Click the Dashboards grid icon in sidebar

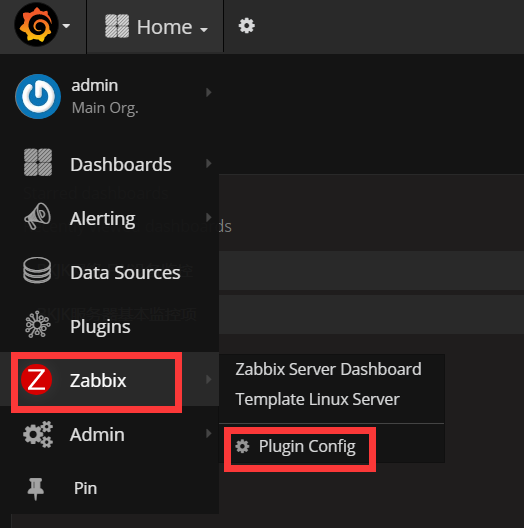coord(38,162)
